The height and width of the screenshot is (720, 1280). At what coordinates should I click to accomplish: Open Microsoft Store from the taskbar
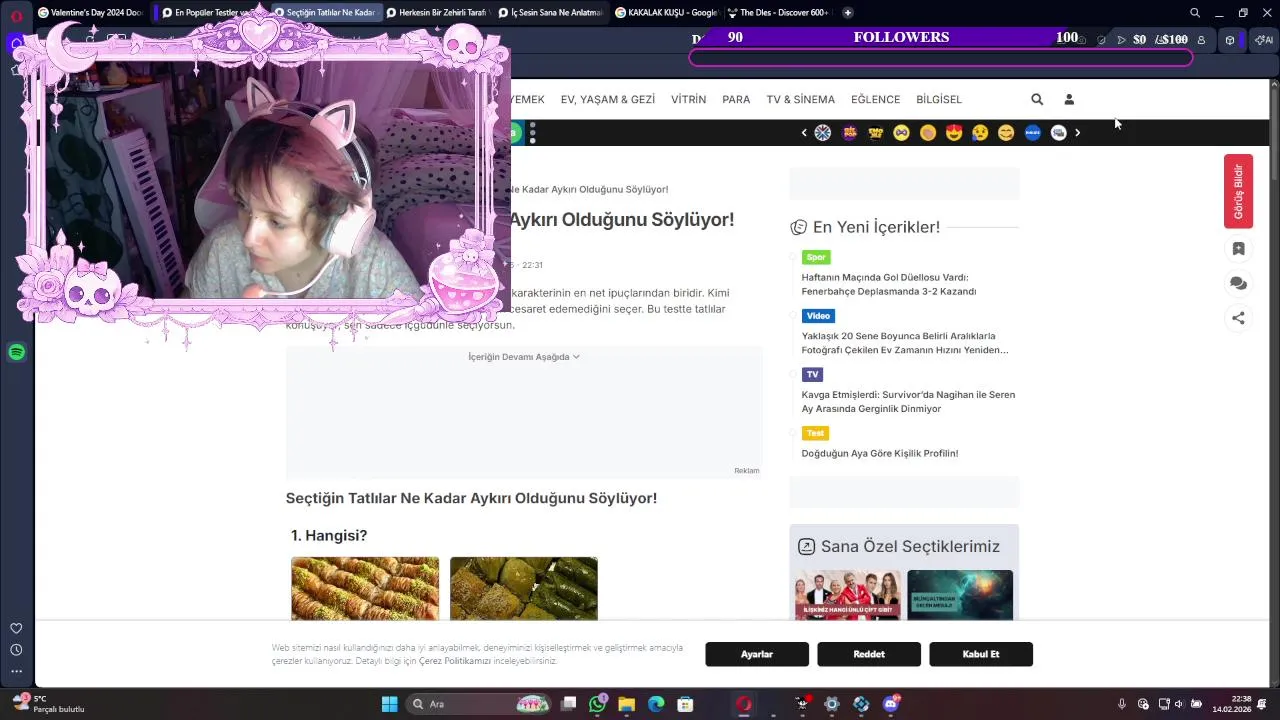point(685,704)
